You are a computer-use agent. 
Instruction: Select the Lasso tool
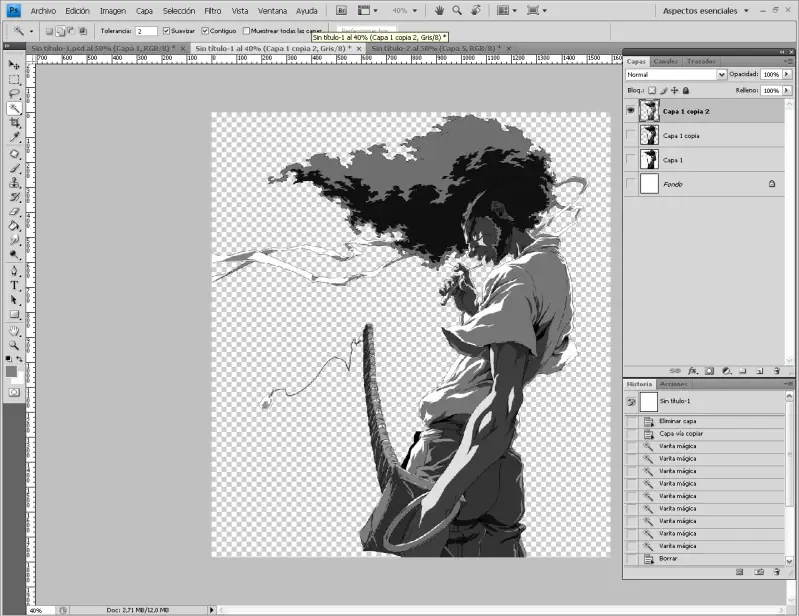click(x=14, y=94)
